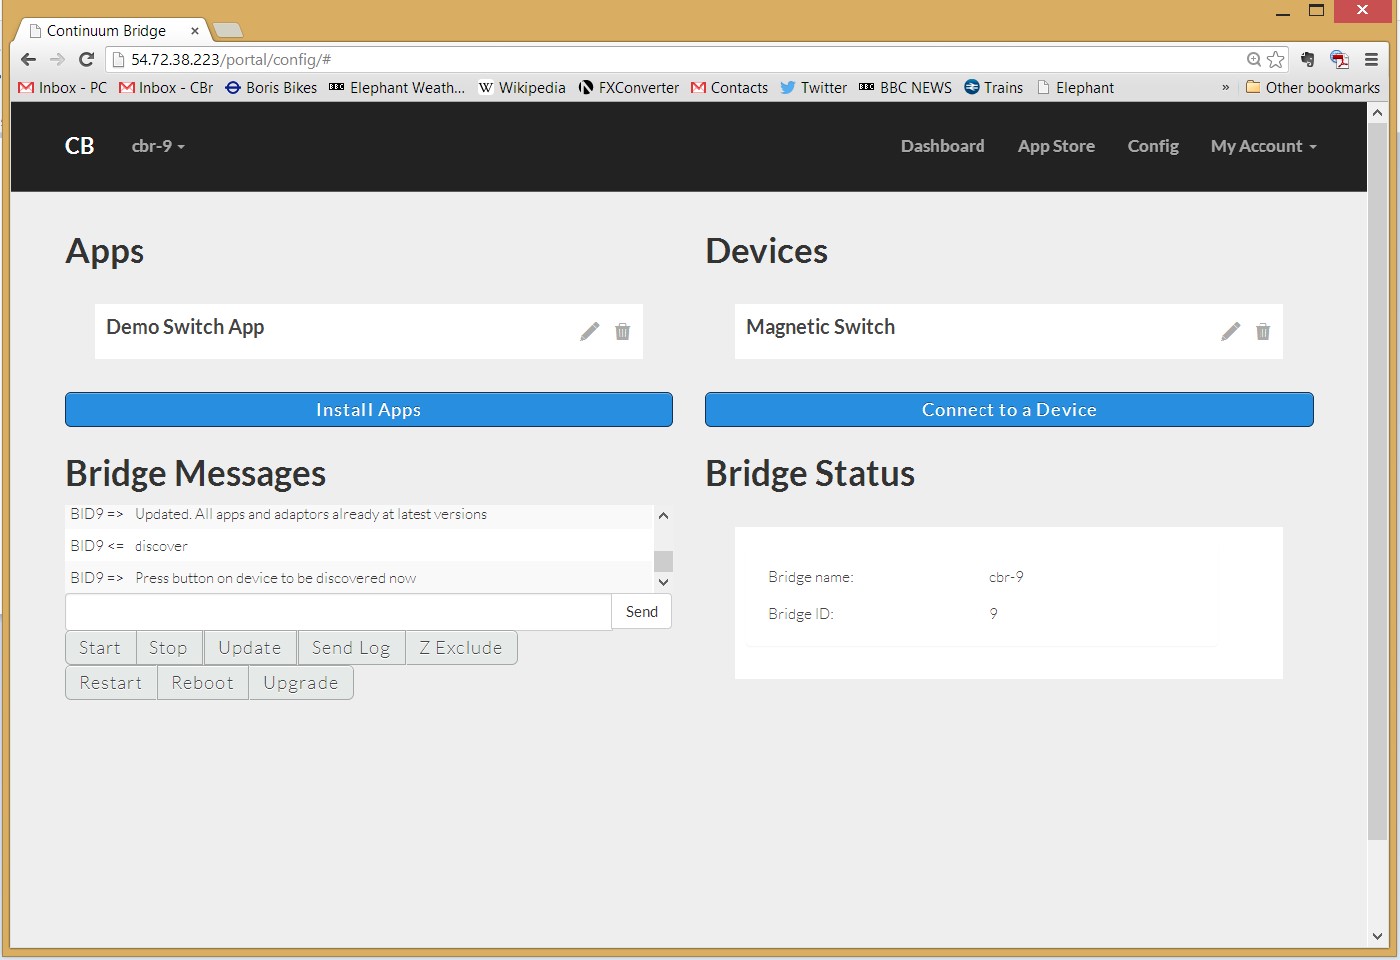
Task: Click the Magnetic Switch device name
Action: (x=820, y=327)
